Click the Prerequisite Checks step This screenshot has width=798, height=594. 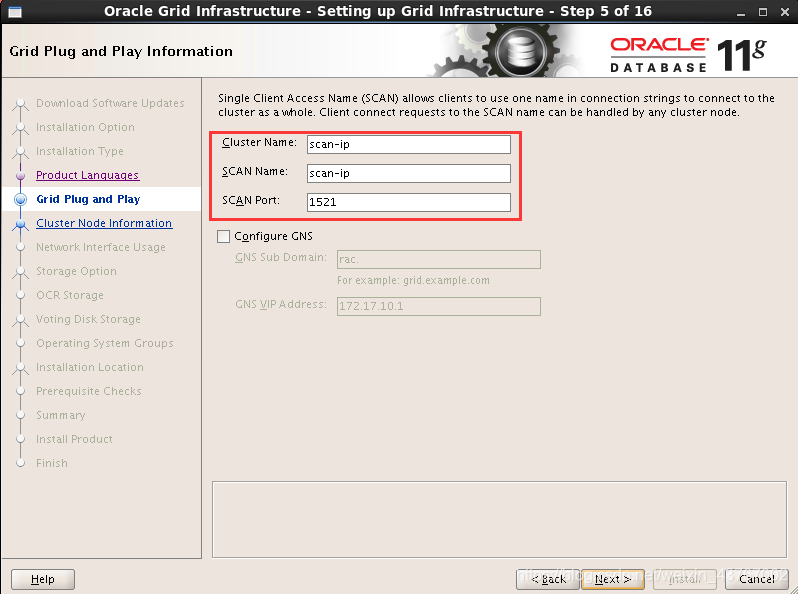click(x=89, y=391)
